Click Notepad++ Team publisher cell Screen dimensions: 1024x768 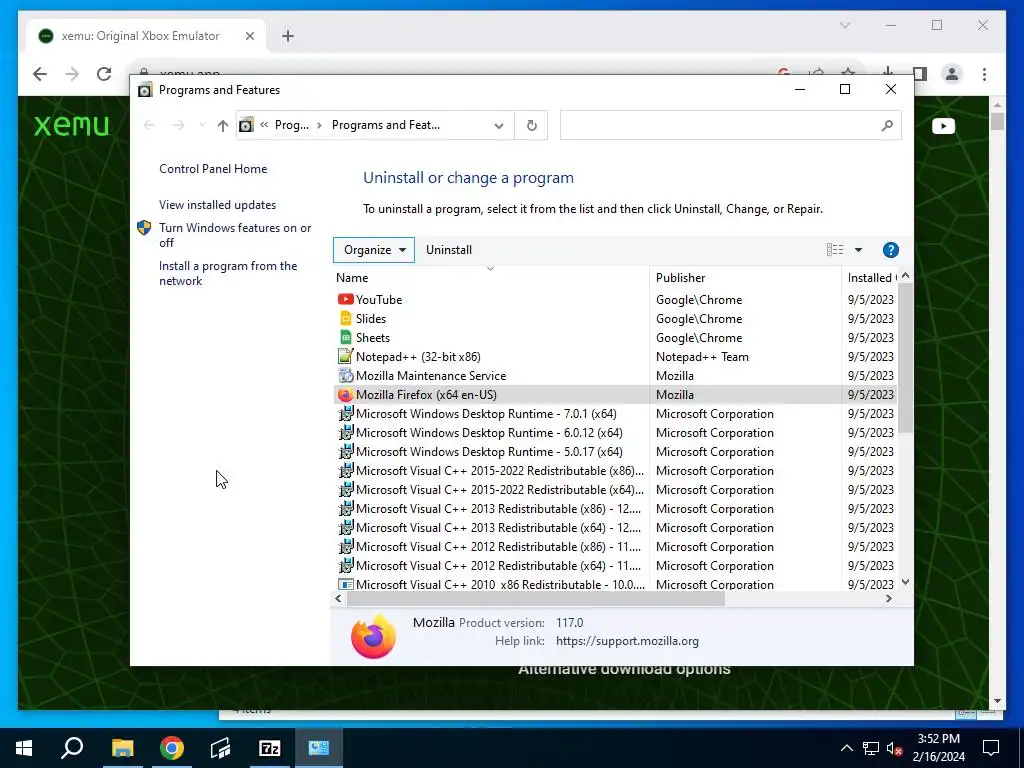click(x=702, y=357)
